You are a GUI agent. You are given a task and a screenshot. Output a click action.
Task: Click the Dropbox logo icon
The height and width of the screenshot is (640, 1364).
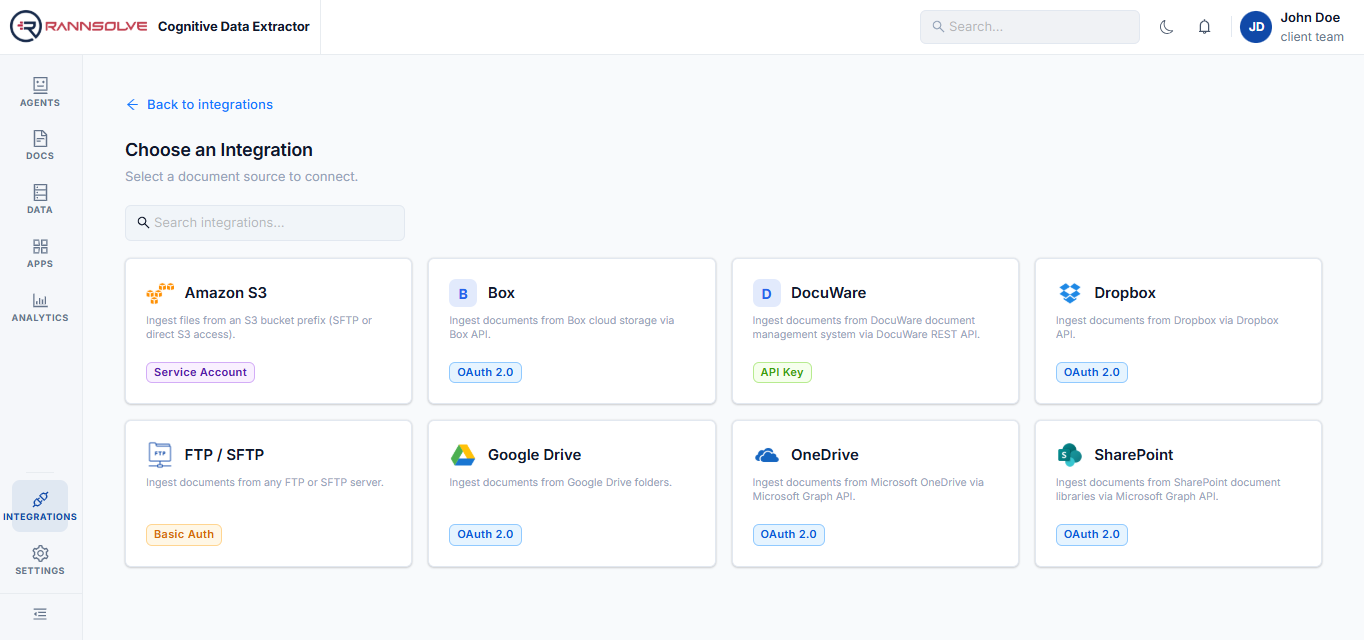[1070, 293]
